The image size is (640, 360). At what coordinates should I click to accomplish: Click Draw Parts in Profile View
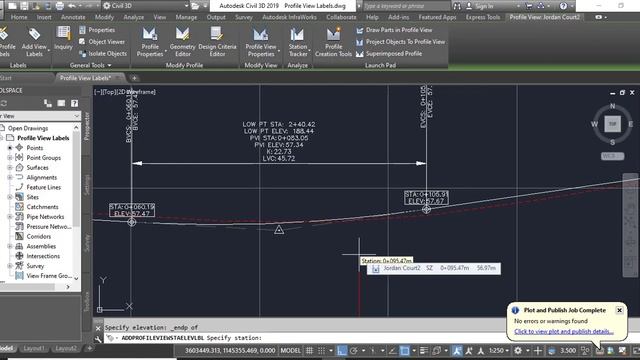(394, 30)
